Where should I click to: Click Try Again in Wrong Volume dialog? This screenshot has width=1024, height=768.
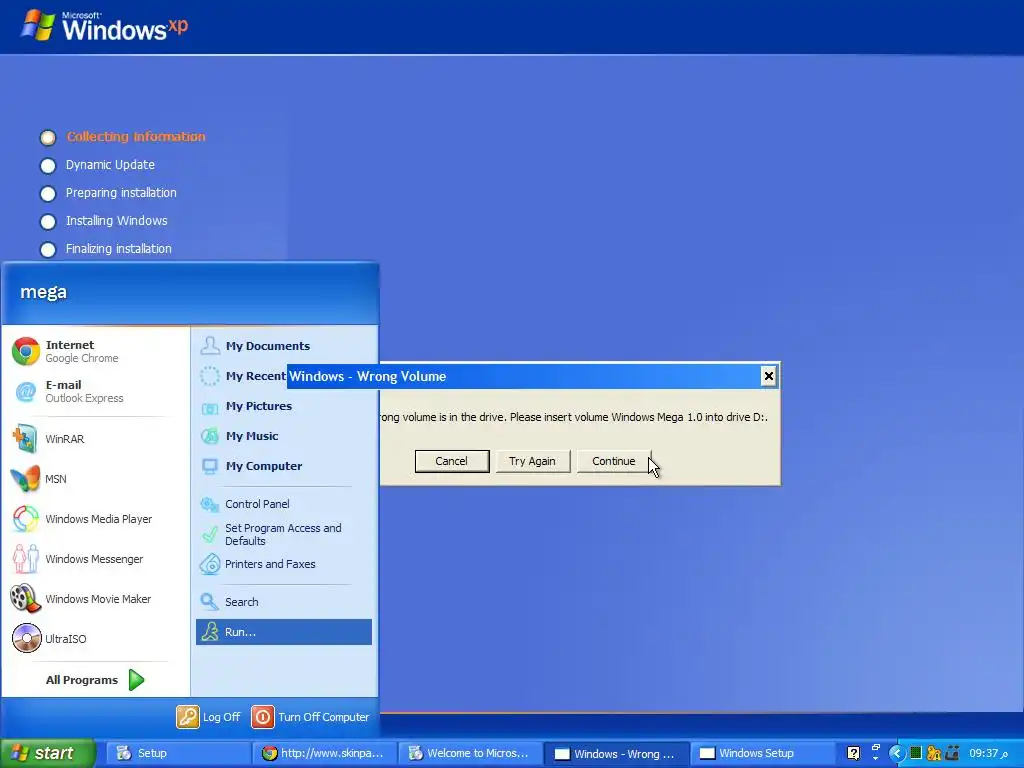coord(532,461)
